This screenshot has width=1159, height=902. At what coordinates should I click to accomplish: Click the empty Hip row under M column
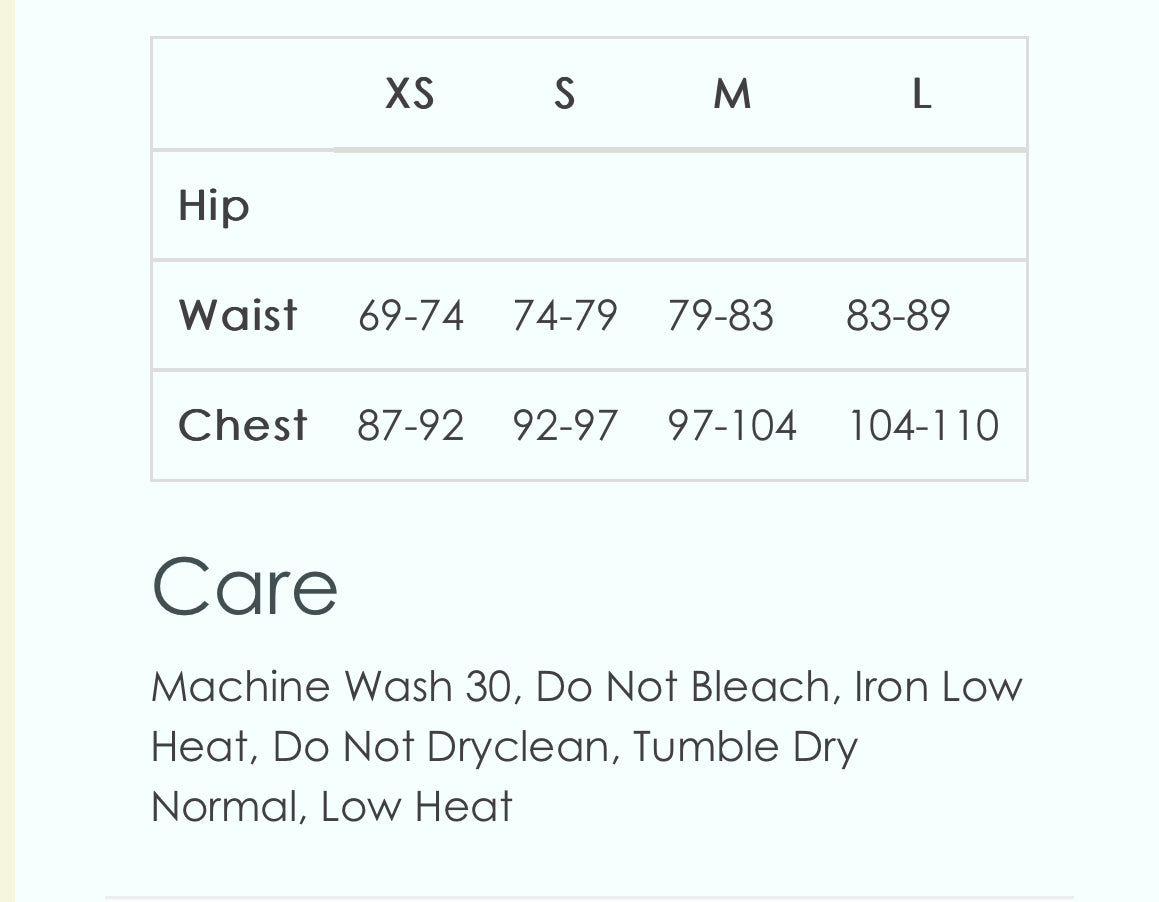coord(732,206)
